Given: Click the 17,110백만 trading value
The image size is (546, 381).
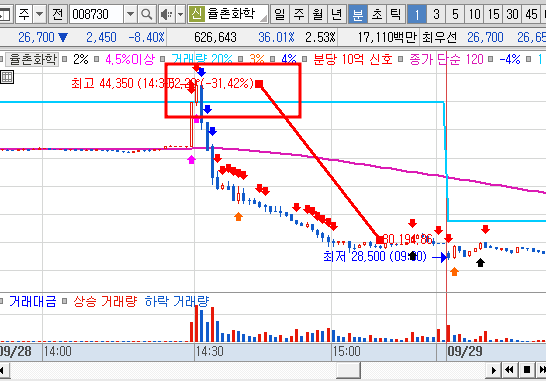Looking at the screenshot, I should pos(387,37).
